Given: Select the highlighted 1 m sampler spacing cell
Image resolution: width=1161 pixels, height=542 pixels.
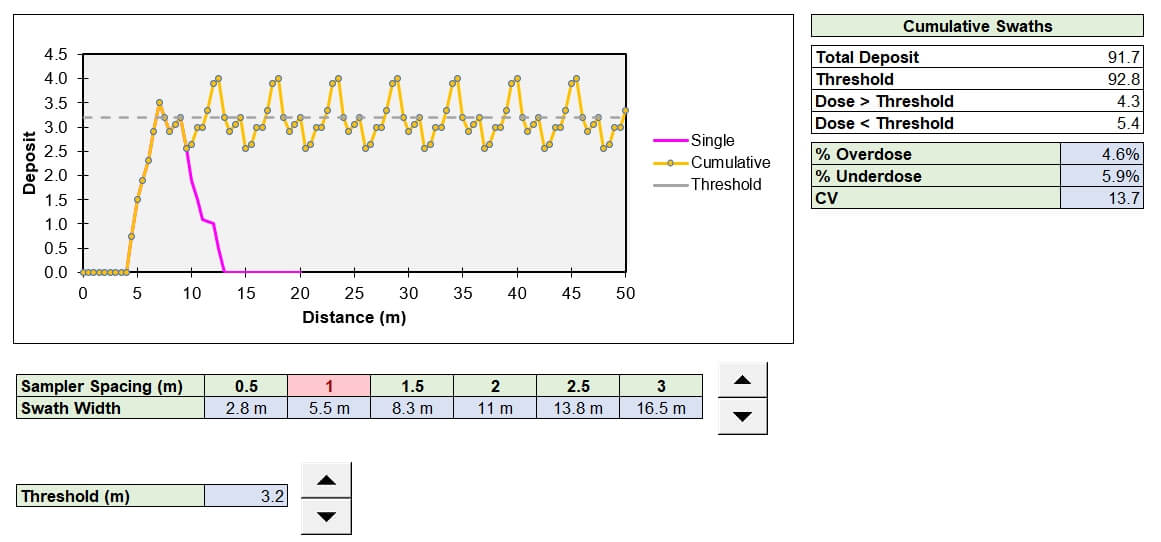Looking at the screenshot, I should [x=329, y=386].
